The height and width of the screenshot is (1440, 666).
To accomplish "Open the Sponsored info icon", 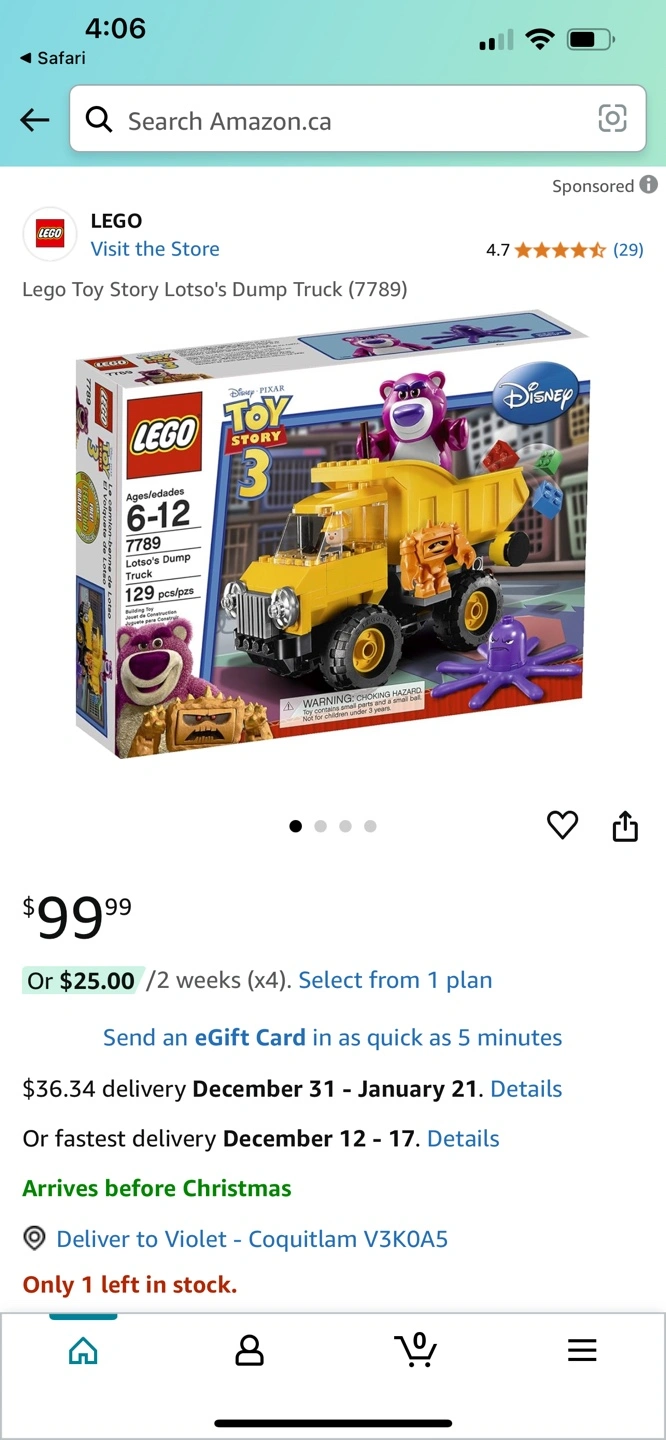I will (x=649, y=185).
